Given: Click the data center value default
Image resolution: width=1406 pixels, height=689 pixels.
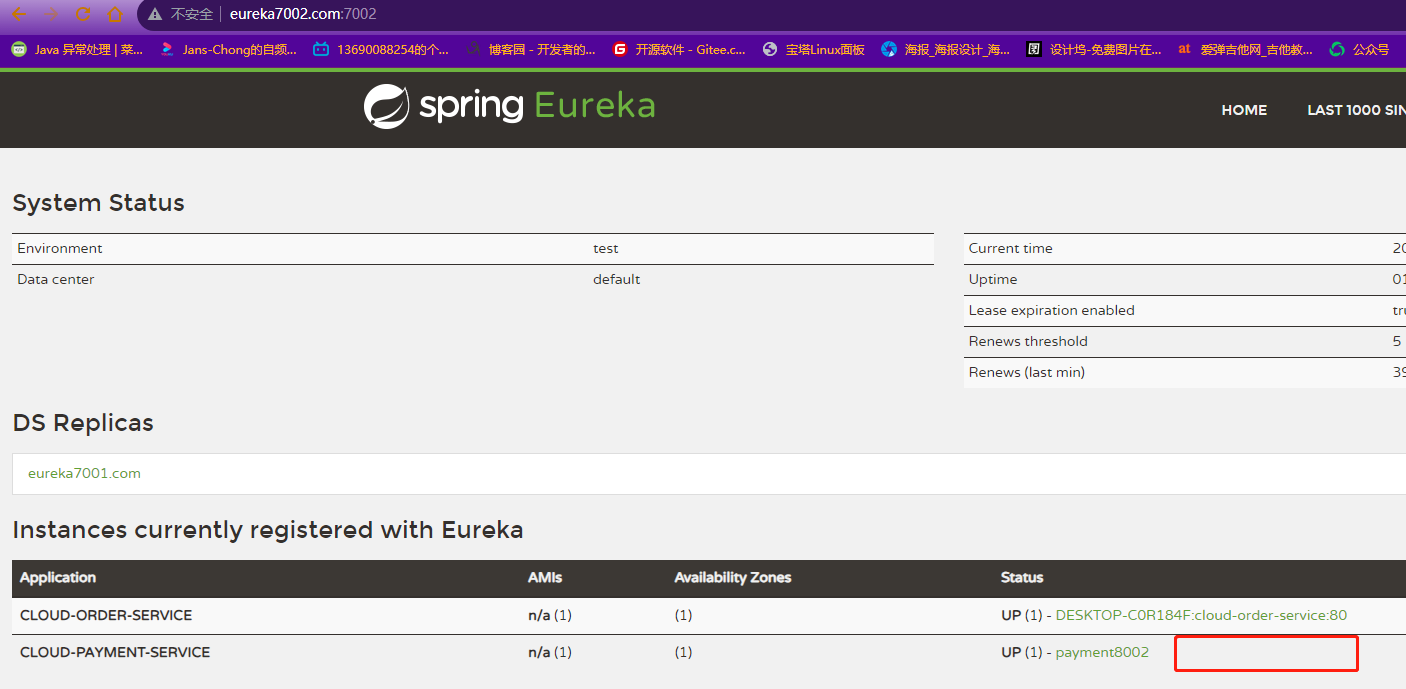Looking at the screenshot, I should [616, 279].
